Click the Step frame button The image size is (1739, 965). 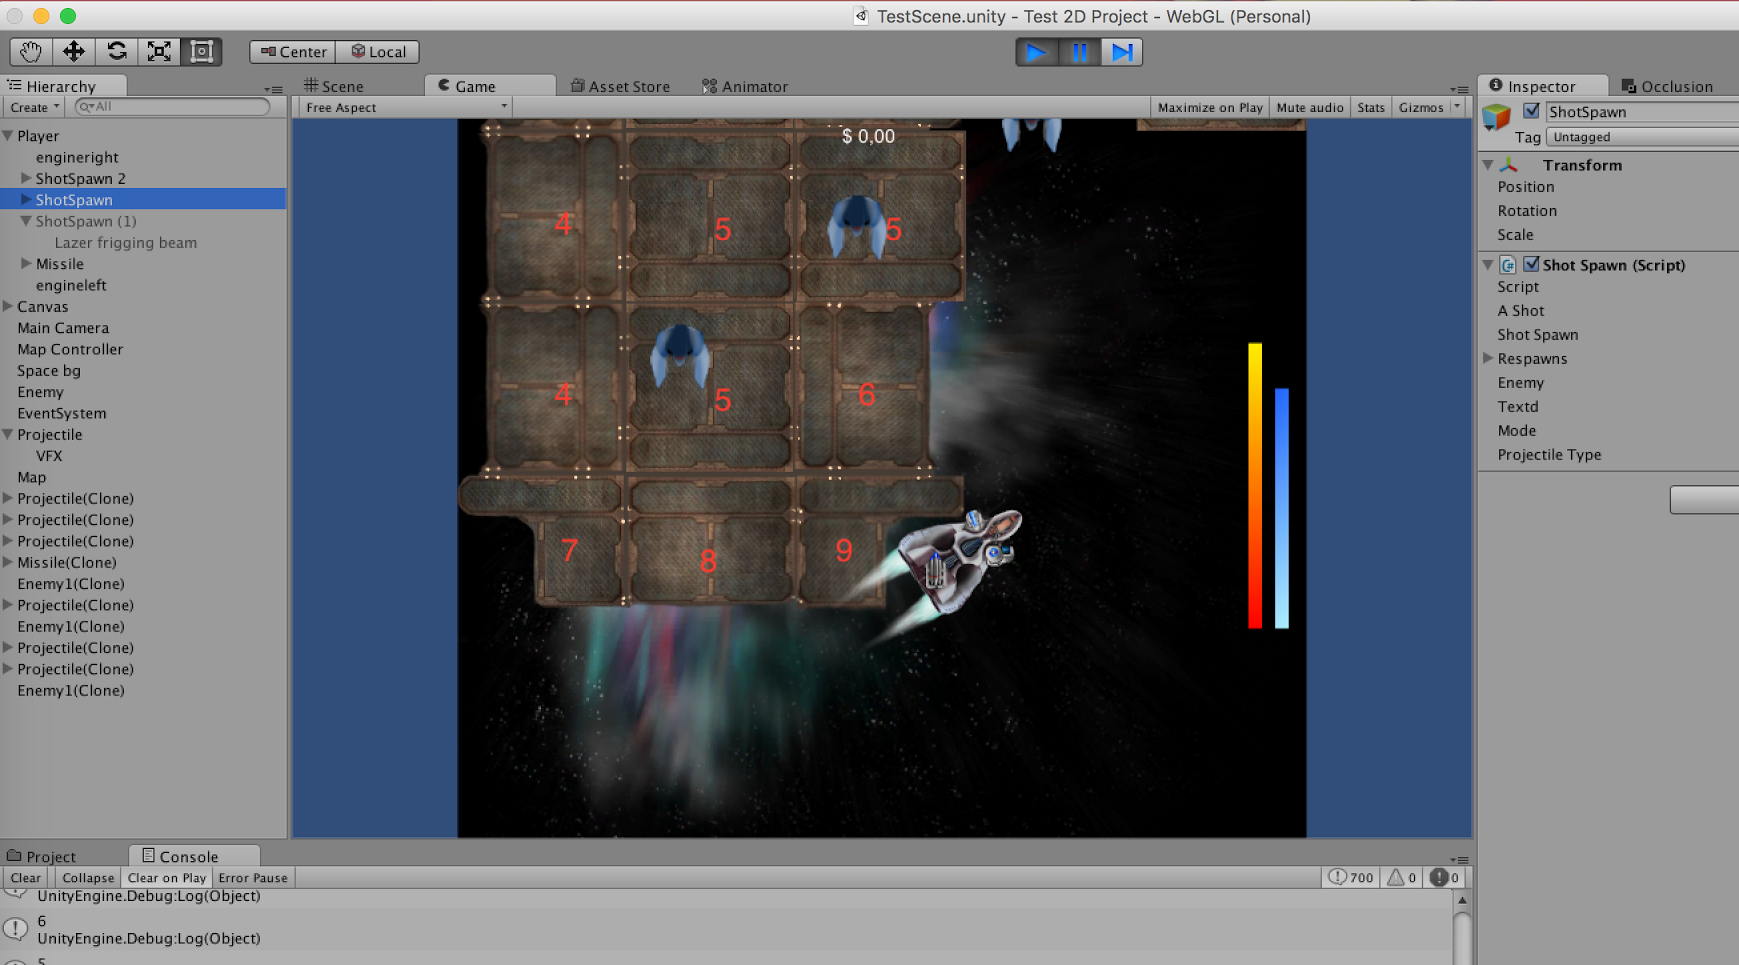click(x=1122, y=52)
